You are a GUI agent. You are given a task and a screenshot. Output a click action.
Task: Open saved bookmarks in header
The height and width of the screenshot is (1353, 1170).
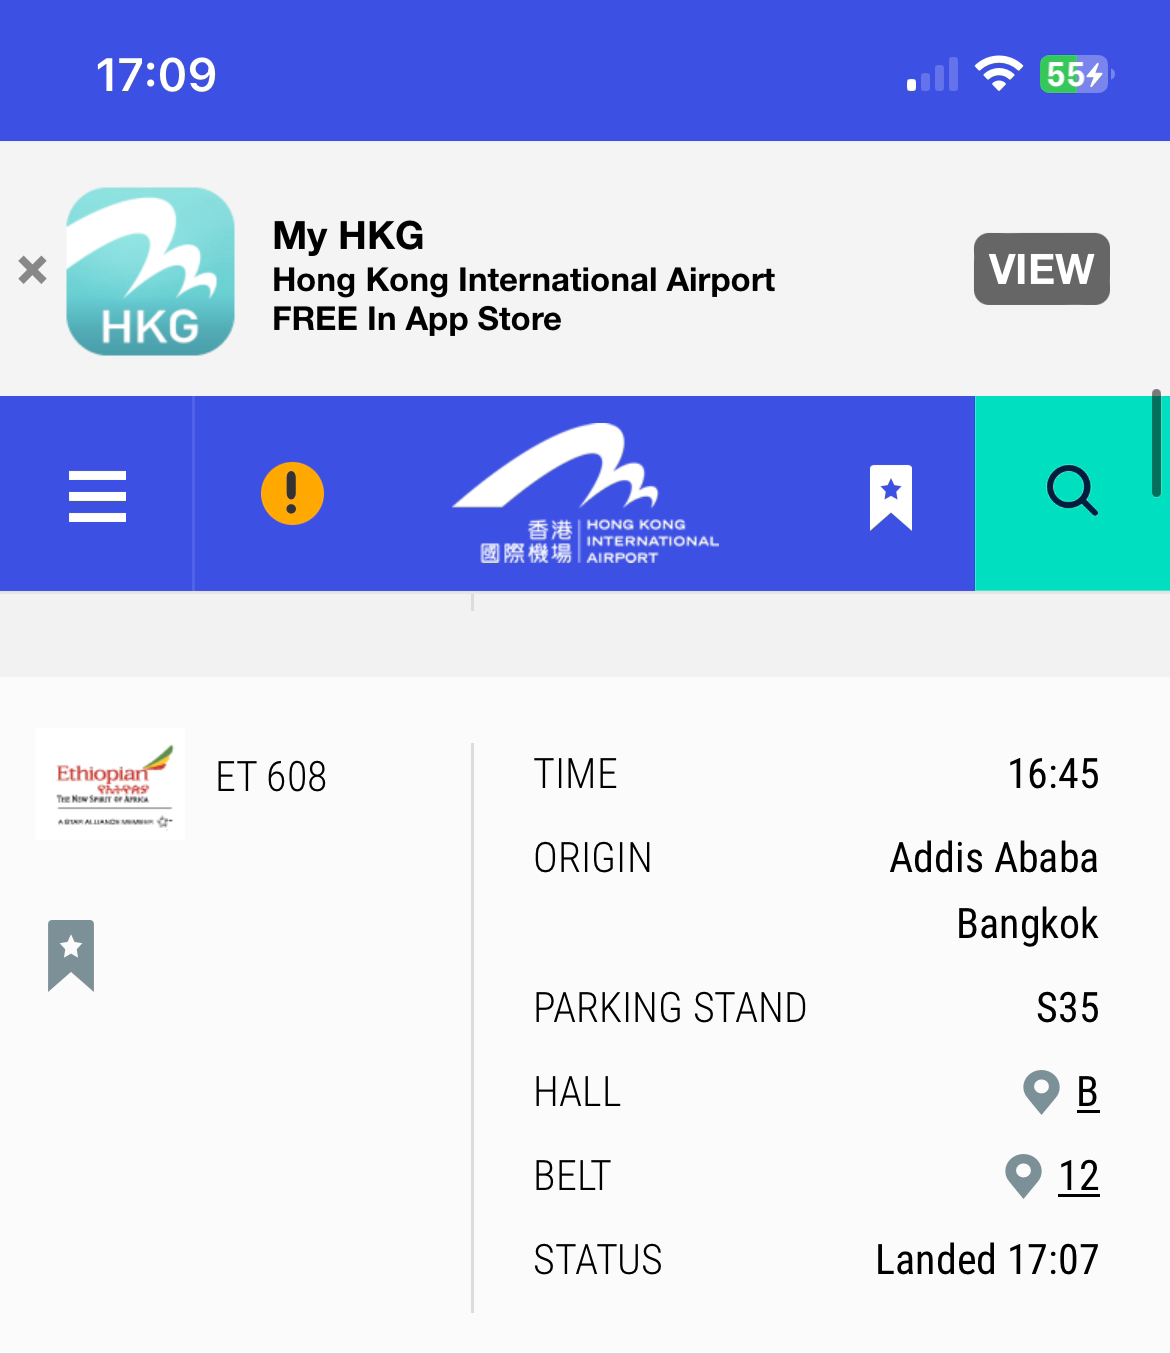click(x=891, y=497)
